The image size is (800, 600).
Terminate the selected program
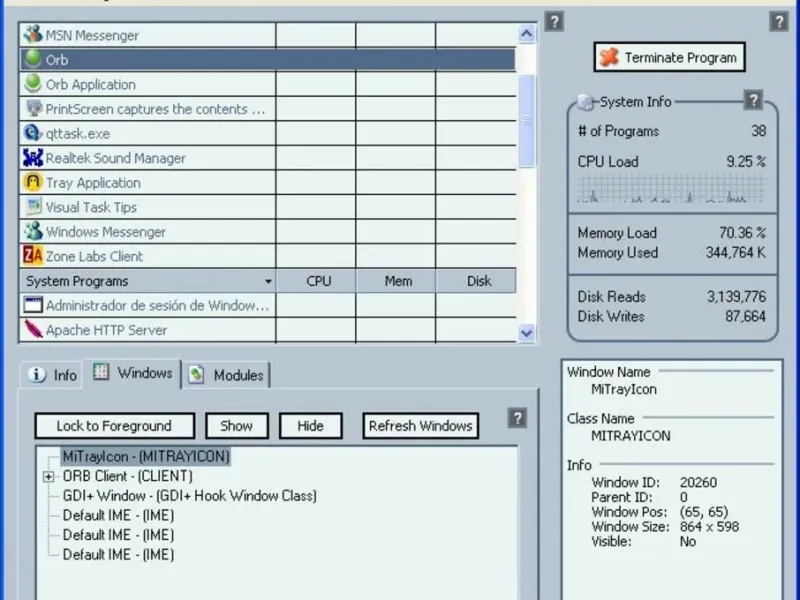click(669, 57)
